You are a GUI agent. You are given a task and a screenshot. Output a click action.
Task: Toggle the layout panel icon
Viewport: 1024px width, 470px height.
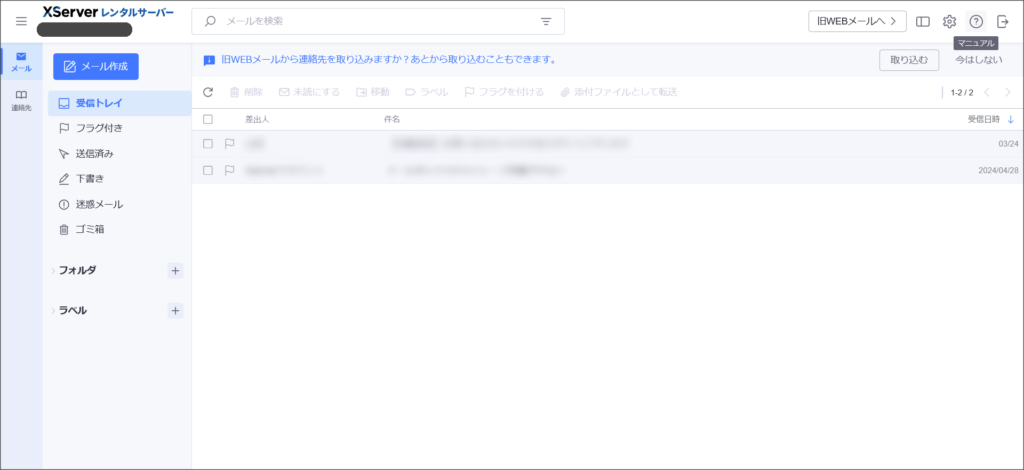click(x=923, y=22)
